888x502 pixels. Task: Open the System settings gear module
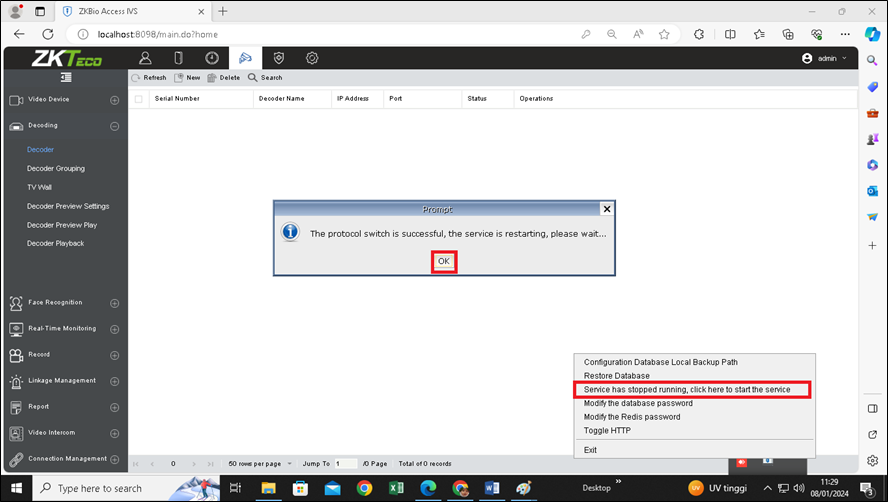312,58
